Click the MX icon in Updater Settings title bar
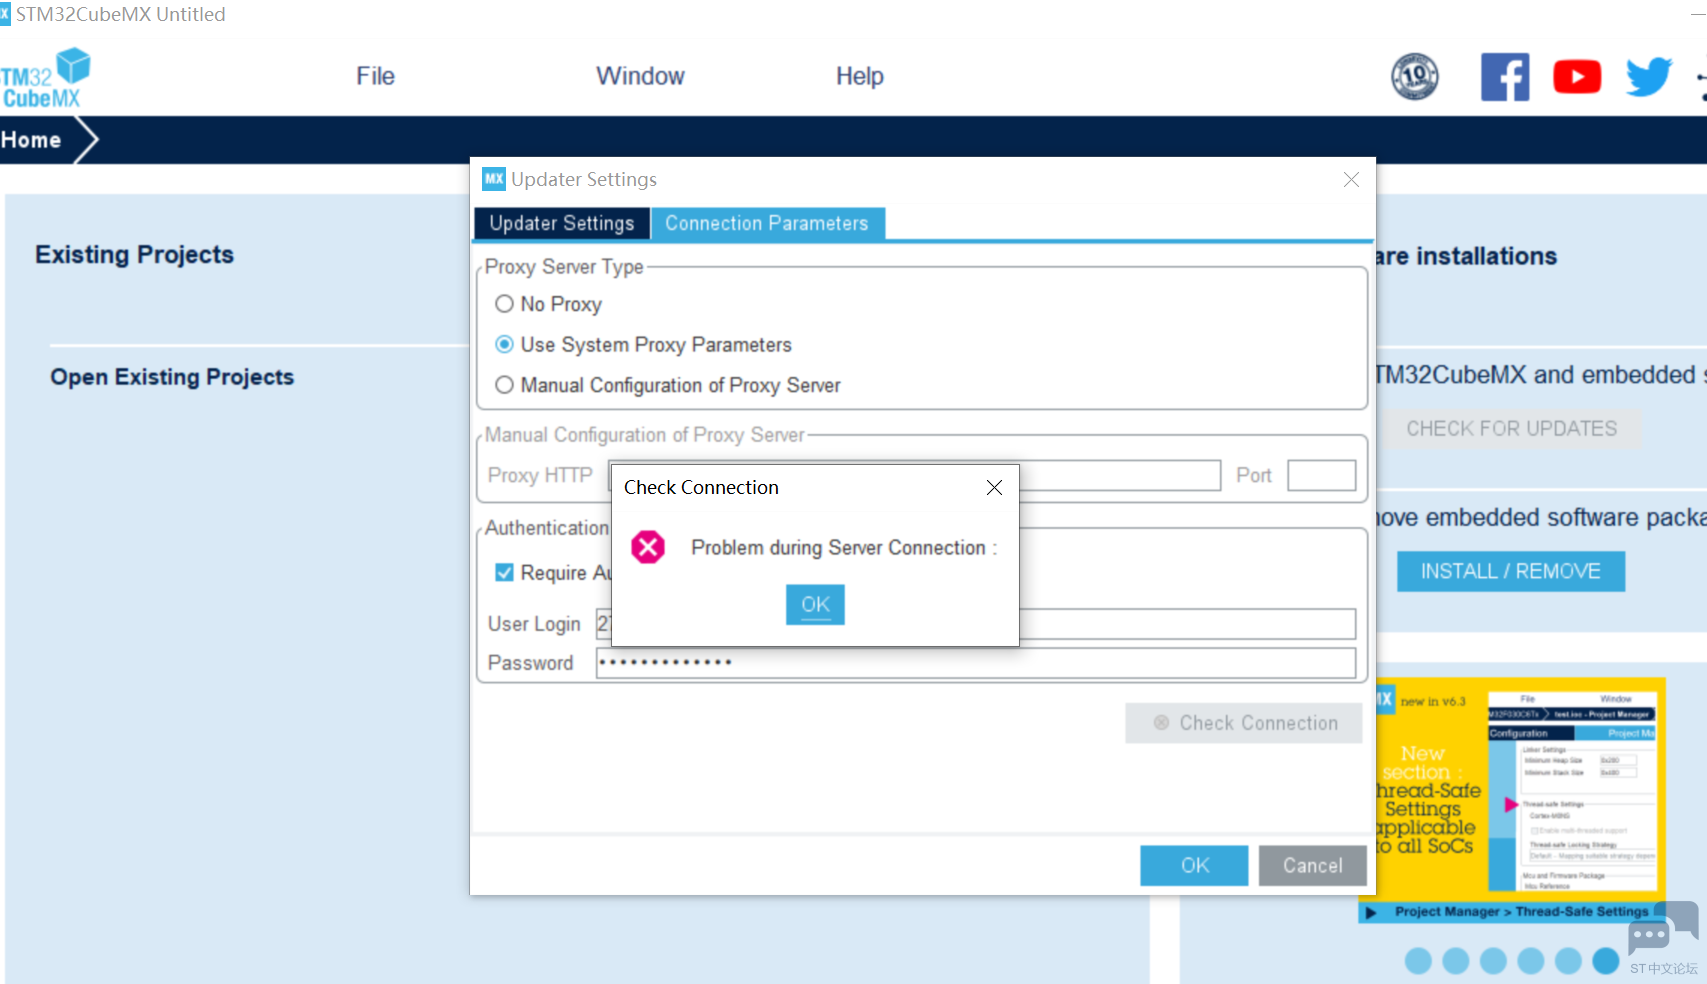 (494, 179)
